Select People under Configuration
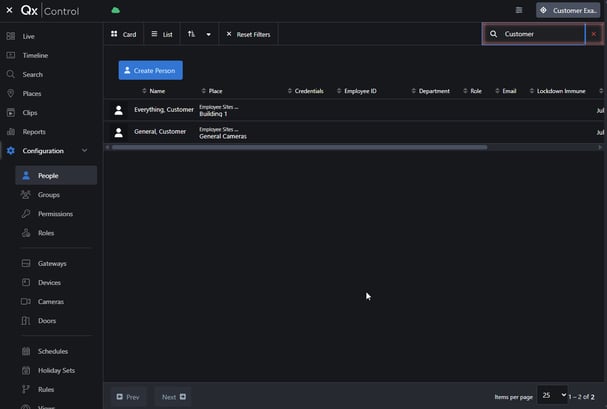The height and width of the screenshot is (409, 607). coord(56,175)
